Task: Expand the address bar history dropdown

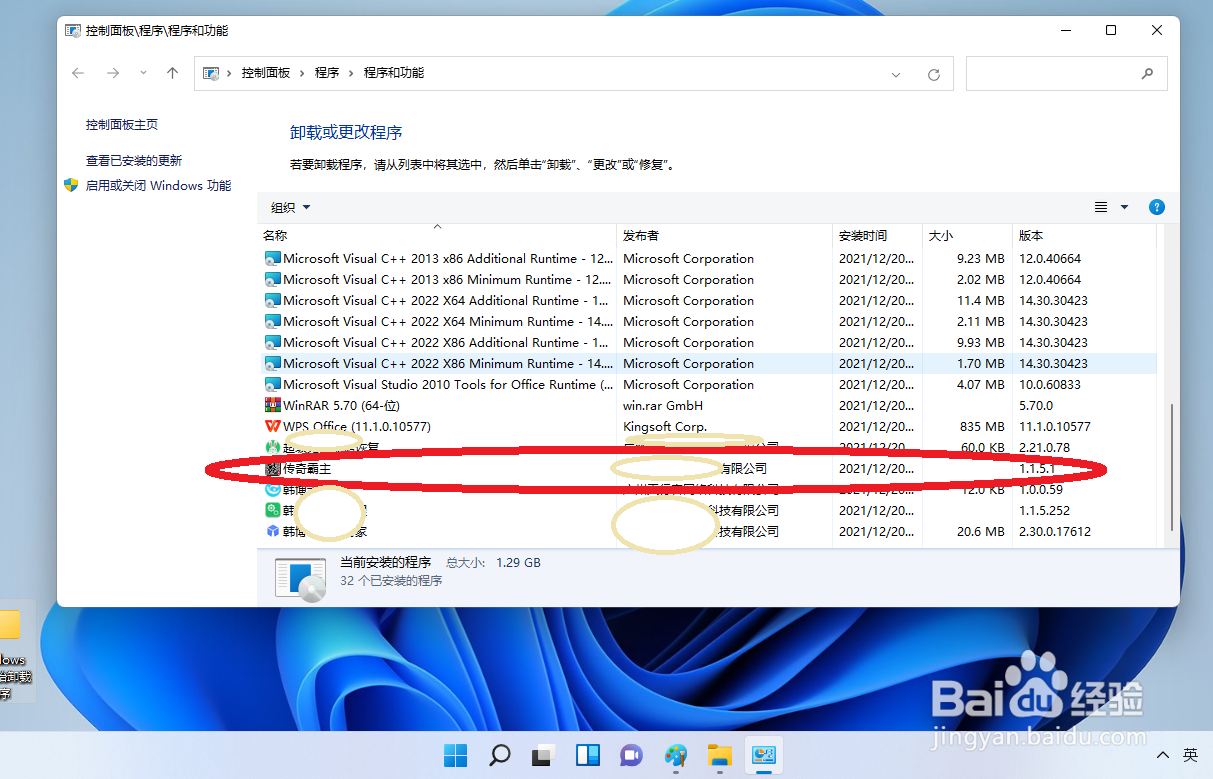Action: 897,74
